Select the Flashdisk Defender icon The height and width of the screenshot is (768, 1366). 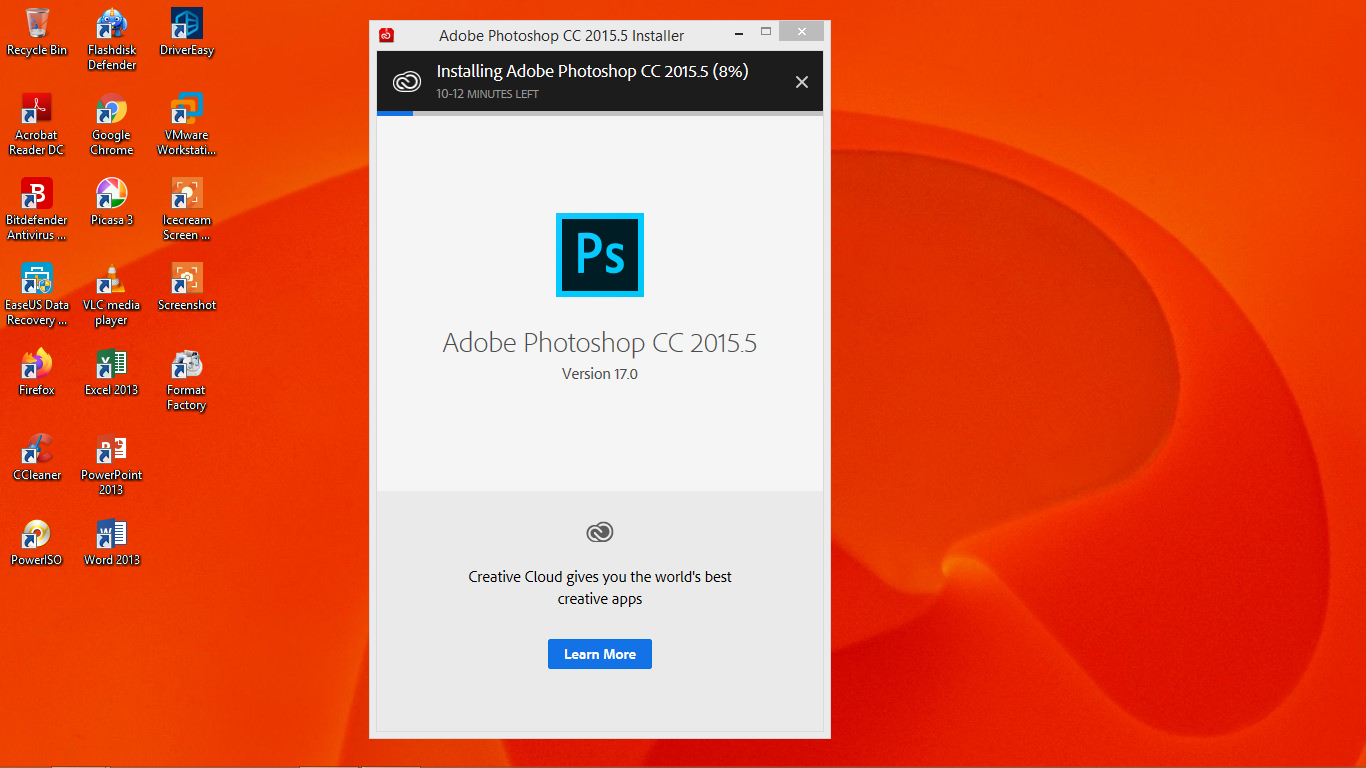[112, 39]
